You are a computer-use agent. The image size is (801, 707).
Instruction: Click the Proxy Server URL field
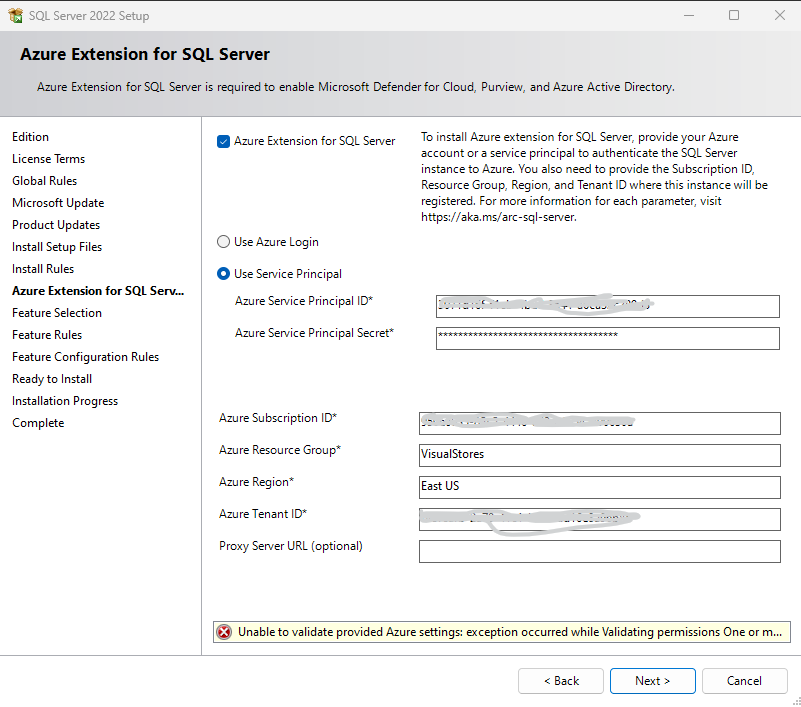(600, 551)
